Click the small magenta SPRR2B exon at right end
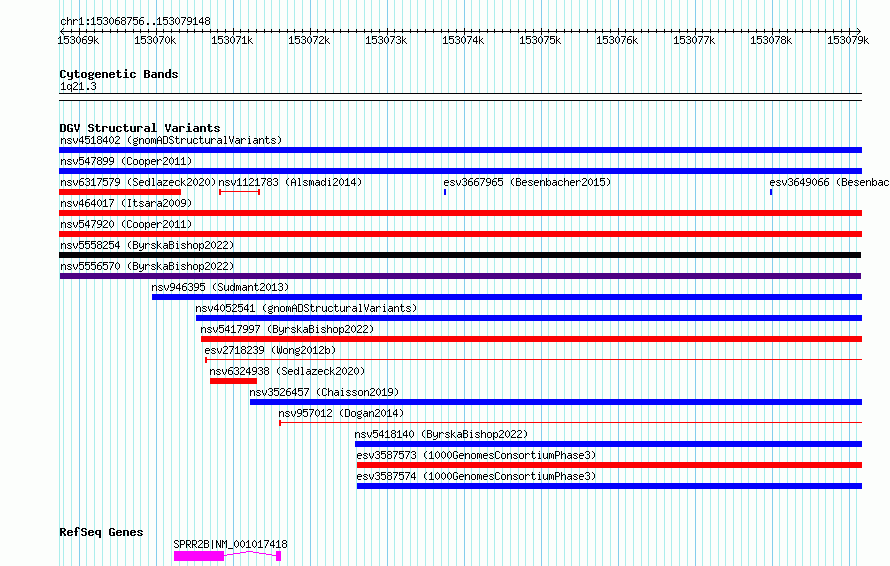The image size is (890, 566). pyautogui.click(x=279, y=556)
